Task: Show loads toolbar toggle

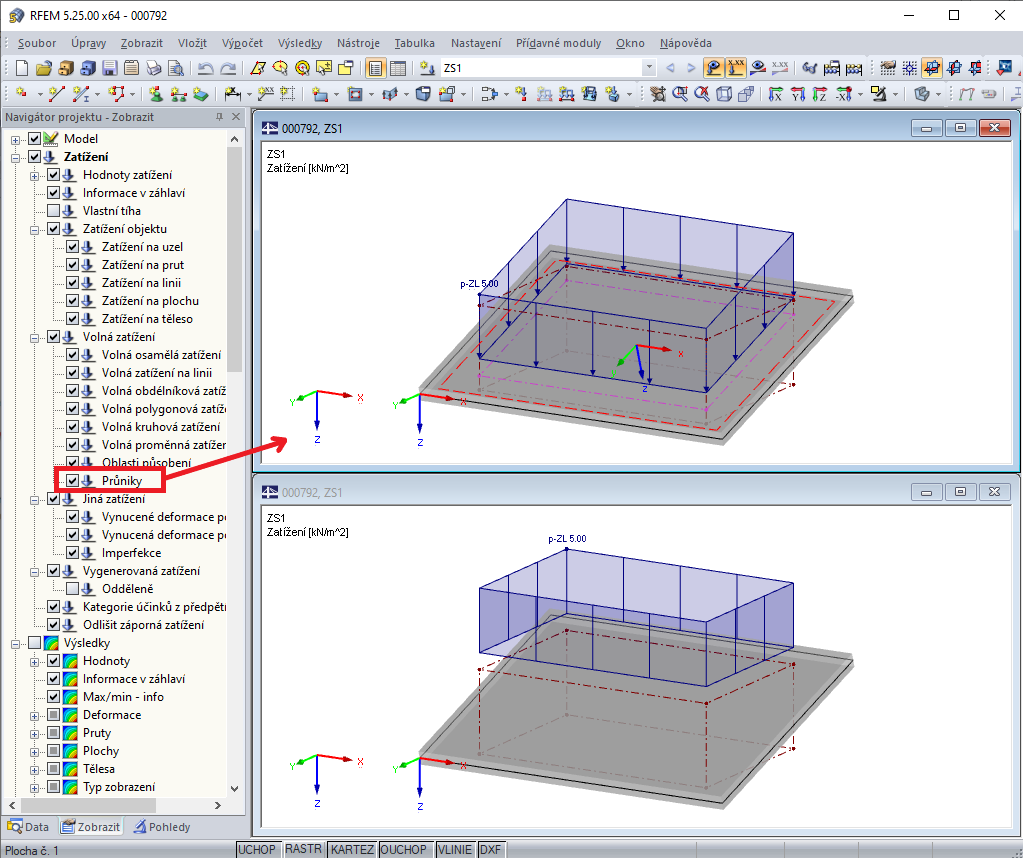Action: (714, 68)
